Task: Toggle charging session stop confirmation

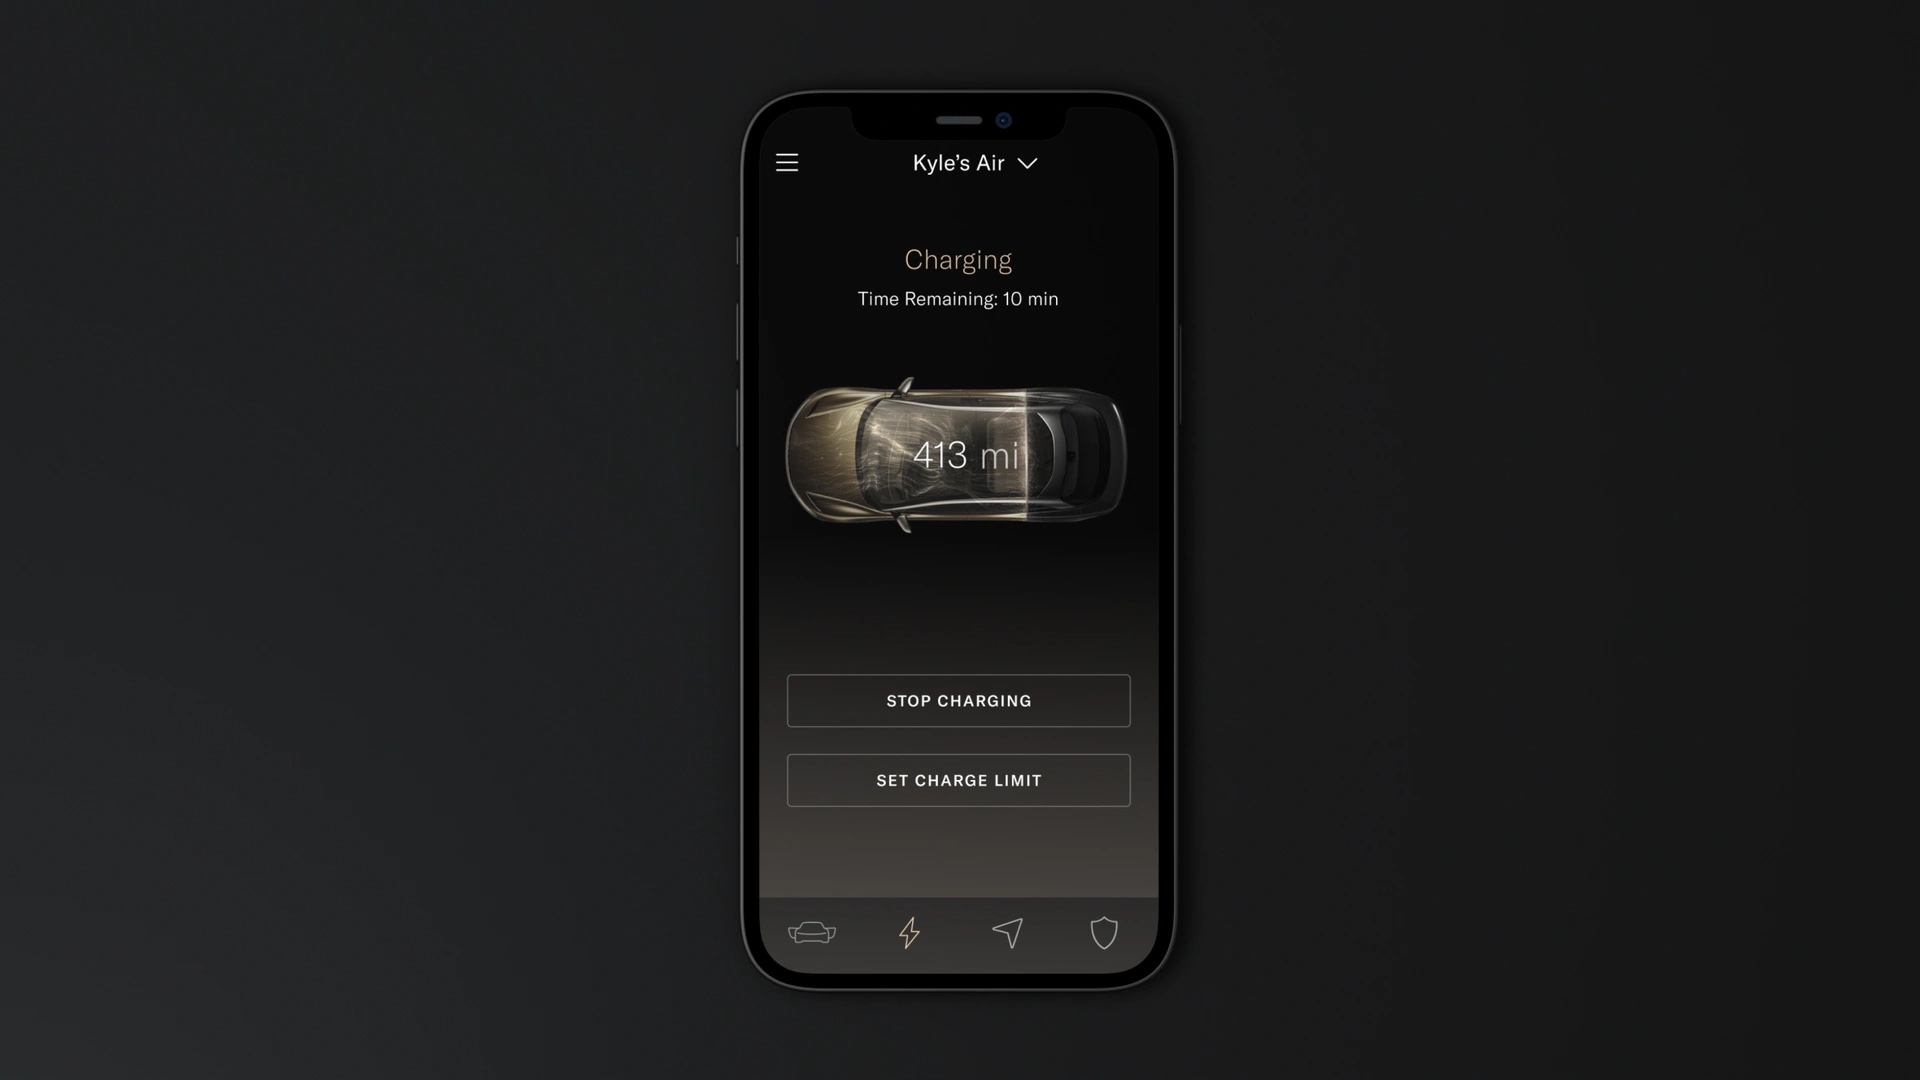Action: pos(959,700)
